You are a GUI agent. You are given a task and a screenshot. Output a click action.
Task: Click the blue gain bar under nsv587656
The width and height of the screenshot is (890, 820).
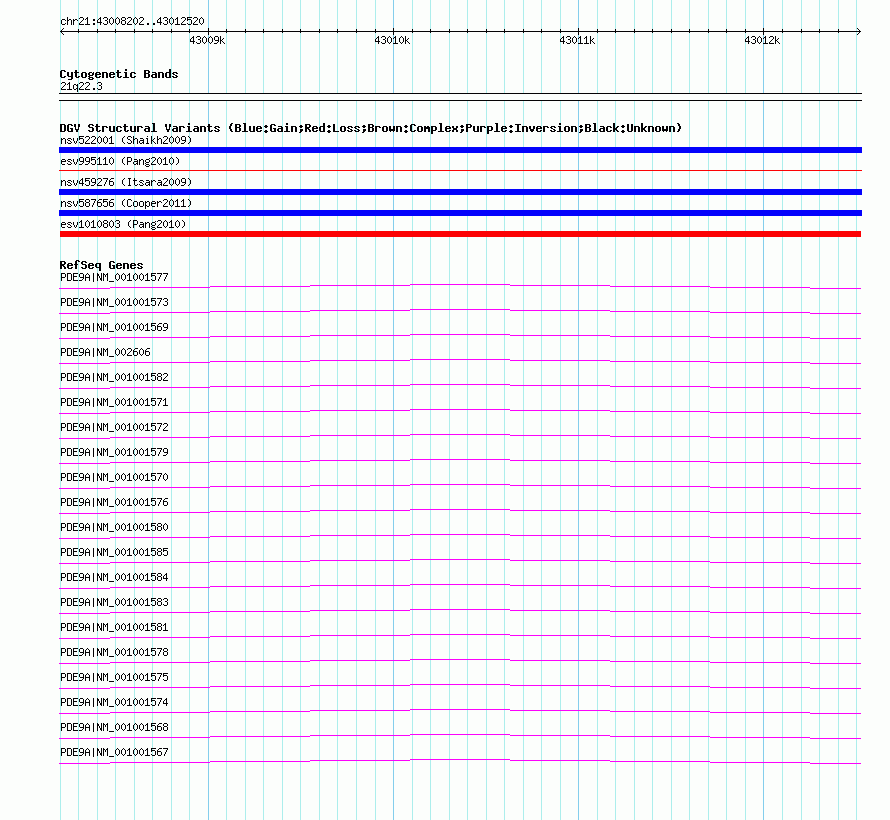[x=460, y=213]
